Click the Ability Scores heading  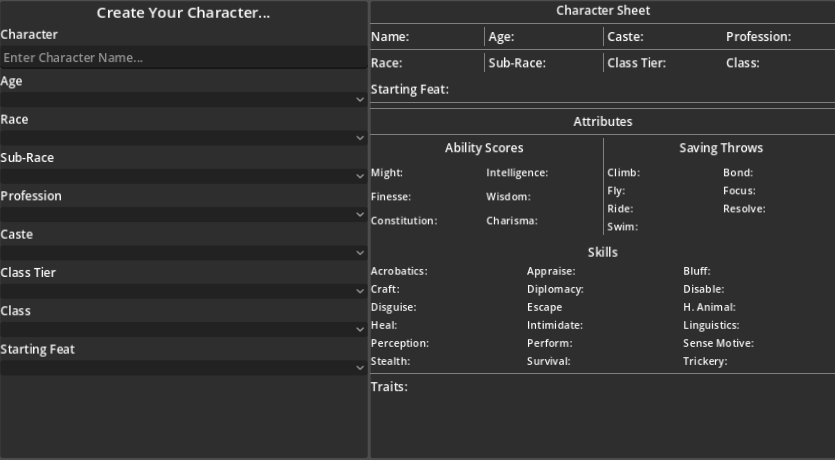point(484,148)
